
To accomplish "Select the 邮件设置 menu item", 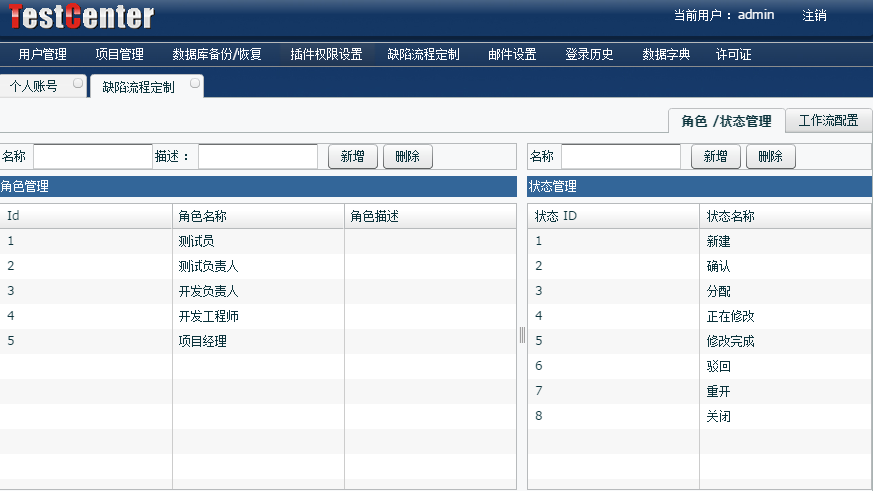I will tap(512, 54).
